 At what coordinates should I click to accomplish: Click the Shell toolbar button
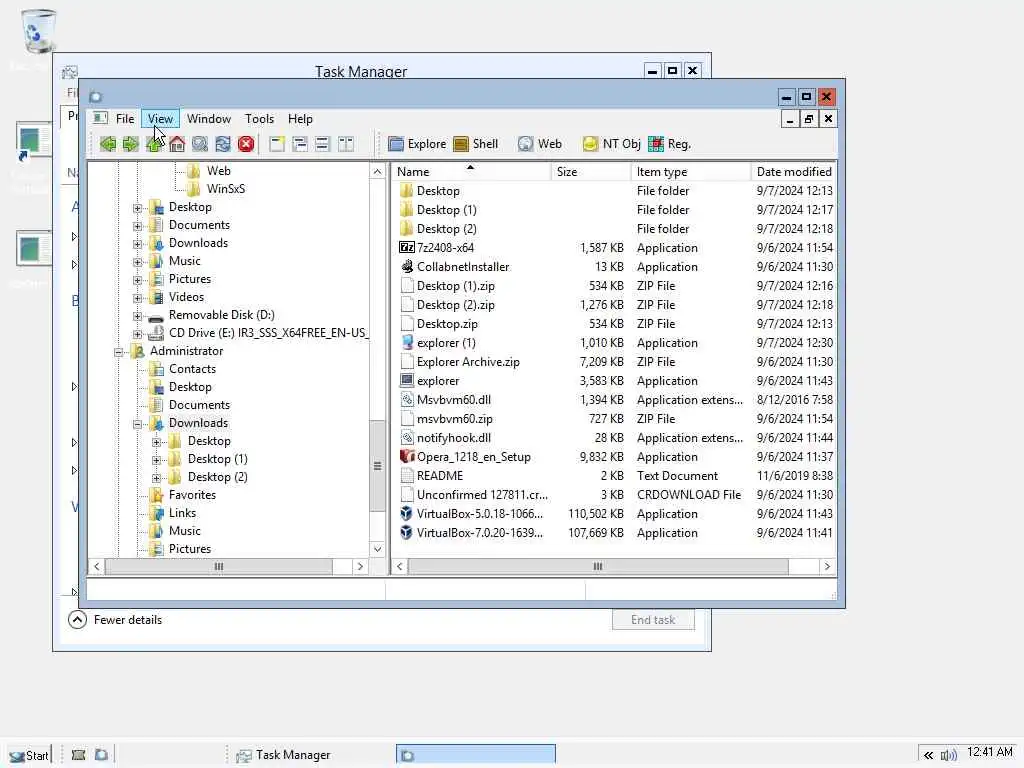(x=475, y=144)
